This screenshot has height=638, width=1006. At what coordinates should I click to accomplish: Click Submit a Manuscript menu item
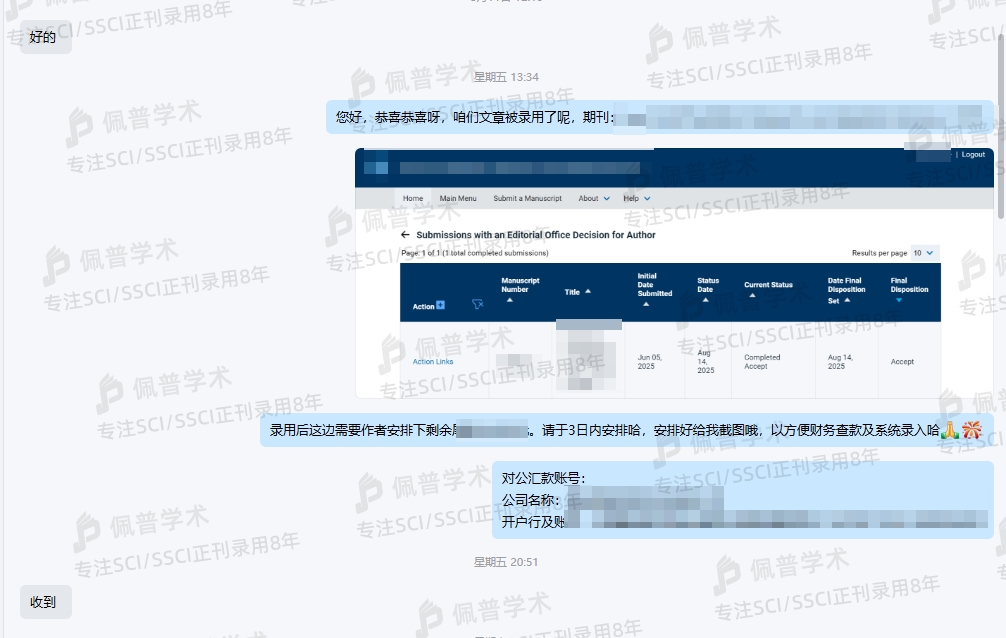tap(527, 198)
